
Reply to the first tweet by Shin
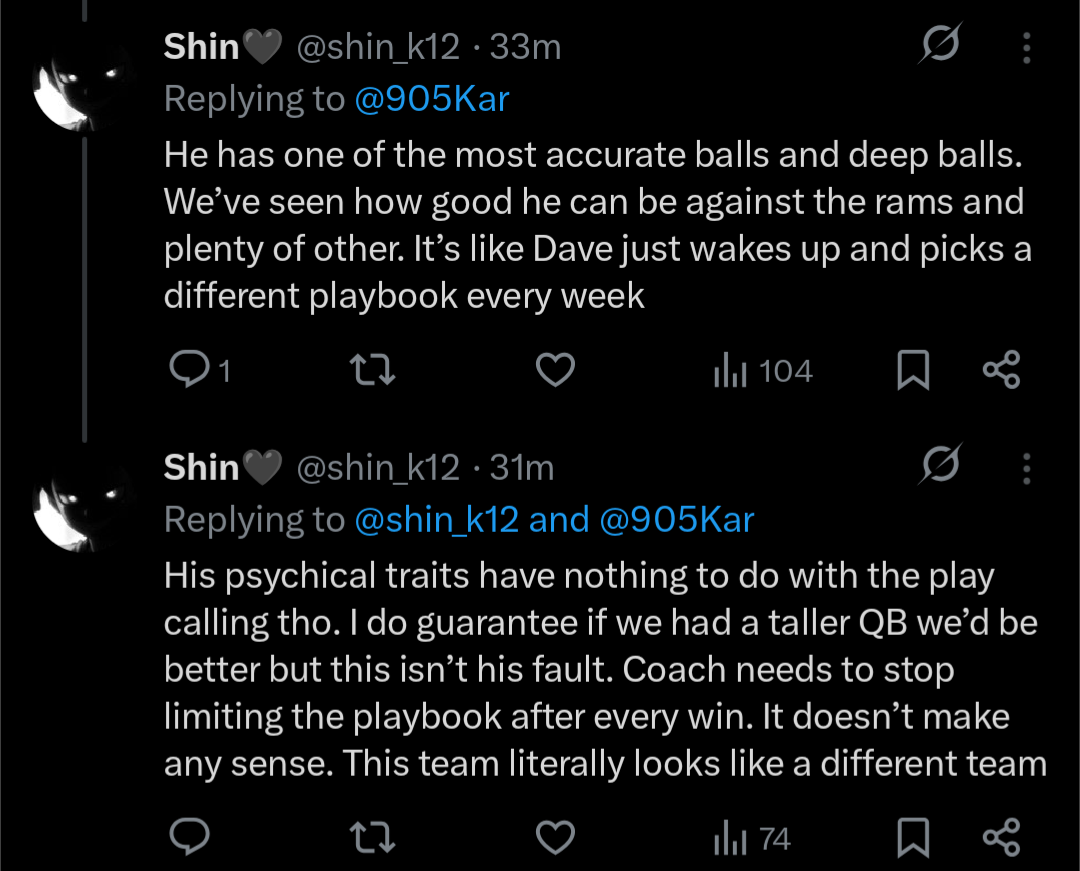click(187, 371)
